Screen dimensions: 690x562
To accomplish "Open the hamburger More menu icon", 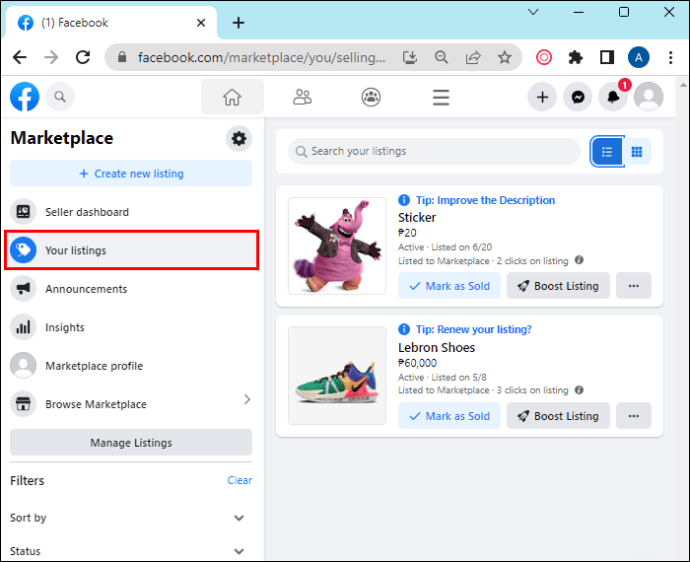I will tap(440, 97).
